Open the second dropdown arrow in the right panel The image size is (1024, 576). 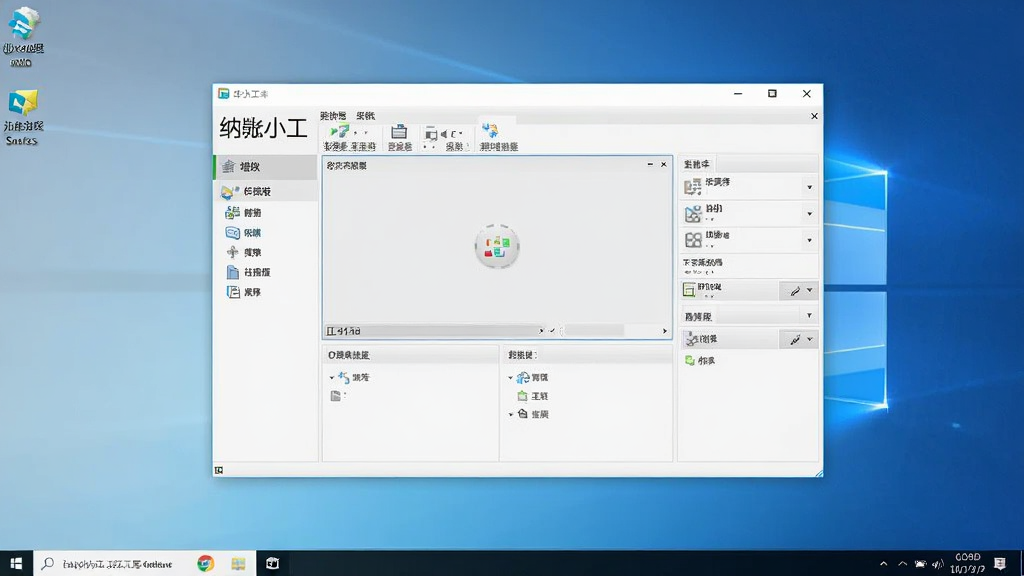click(809, 214)
